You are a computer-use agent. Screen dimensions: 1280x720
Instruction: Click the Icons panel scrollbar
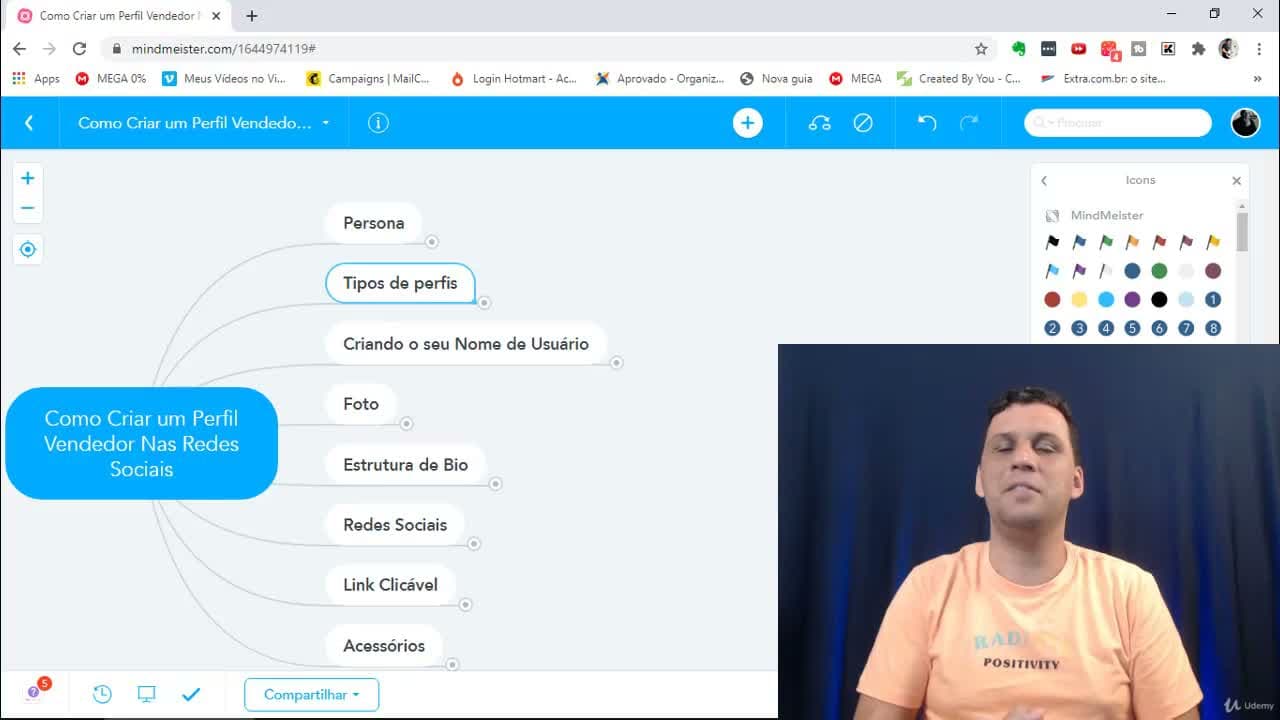click(1242, 231)
